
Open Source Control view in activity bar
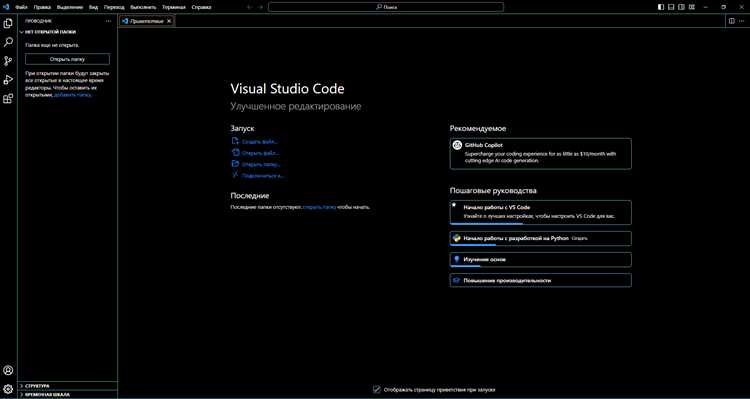click(8, 61)
